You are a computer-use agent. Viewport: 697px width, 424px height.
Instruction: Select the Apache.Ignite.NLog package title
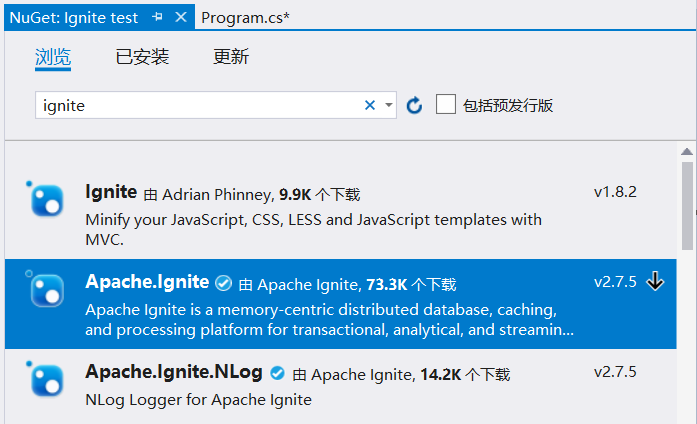tap(174, 372)
